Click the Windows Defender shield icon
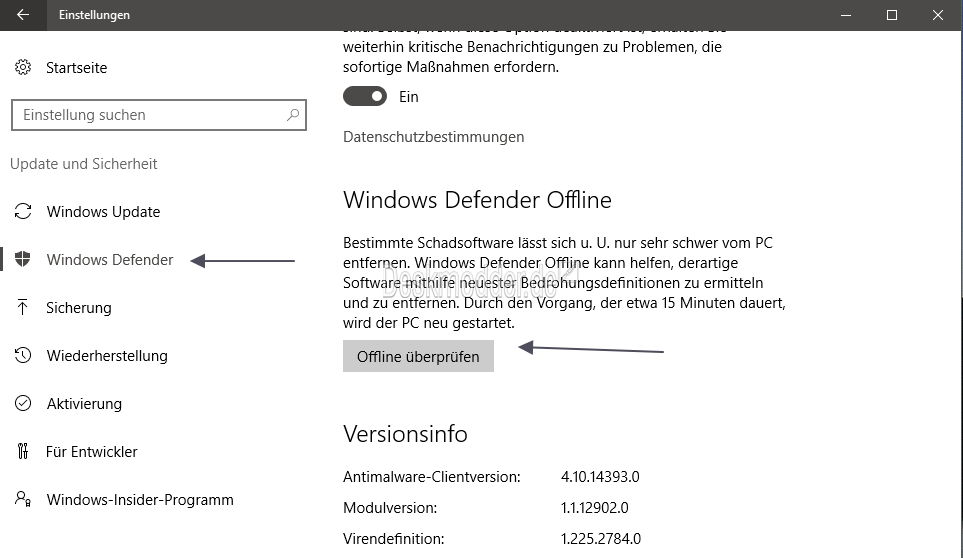The width and height of the screenshot is (963, 558). (23, 259)
